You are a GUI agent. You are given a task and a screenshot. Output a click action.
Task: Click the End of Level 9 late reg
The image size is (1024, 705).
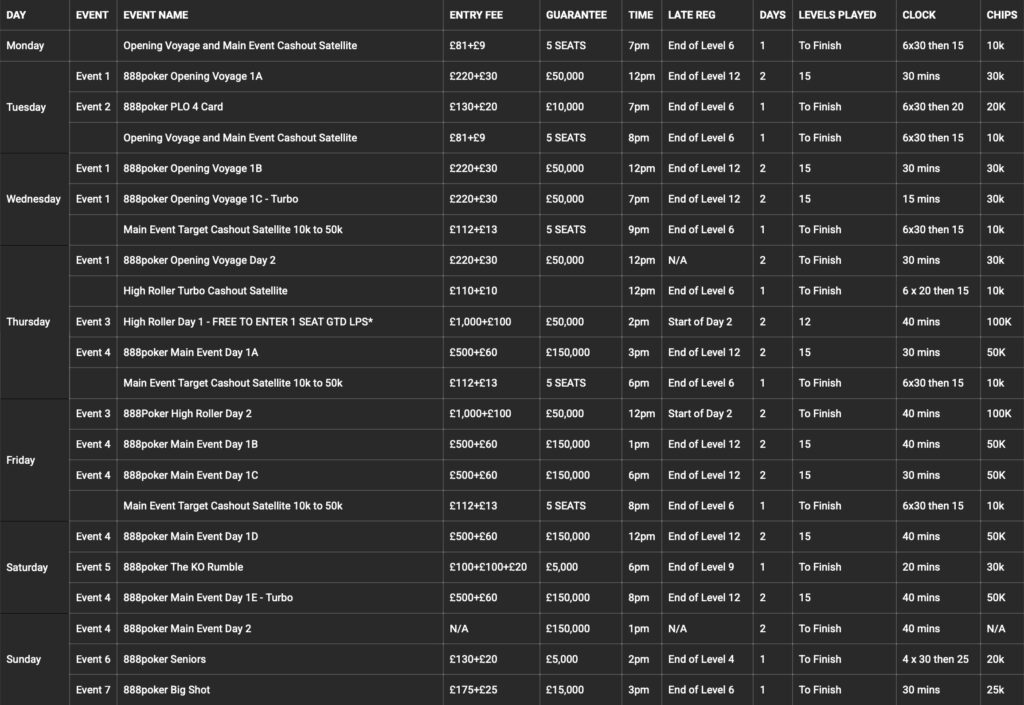click(701, 567)
